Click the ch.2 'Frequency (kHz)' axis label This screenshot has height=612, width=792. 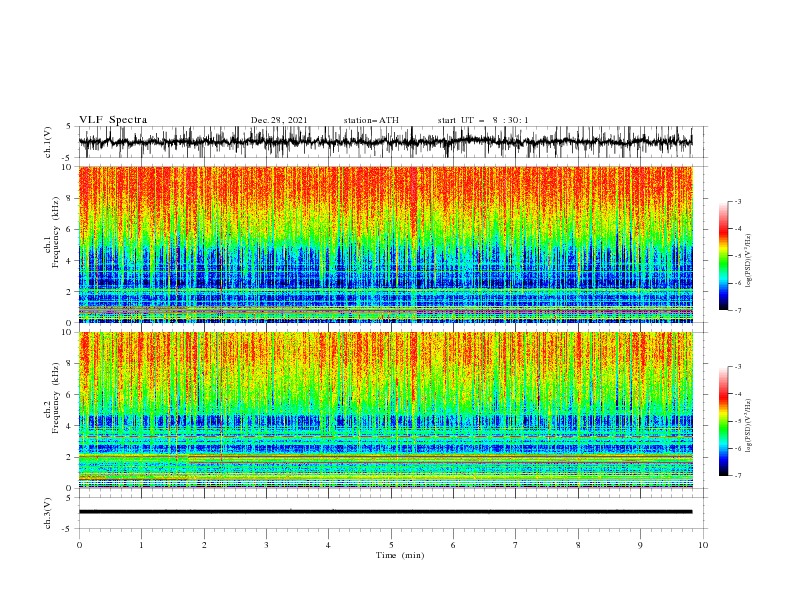click(x=57, y=398)
